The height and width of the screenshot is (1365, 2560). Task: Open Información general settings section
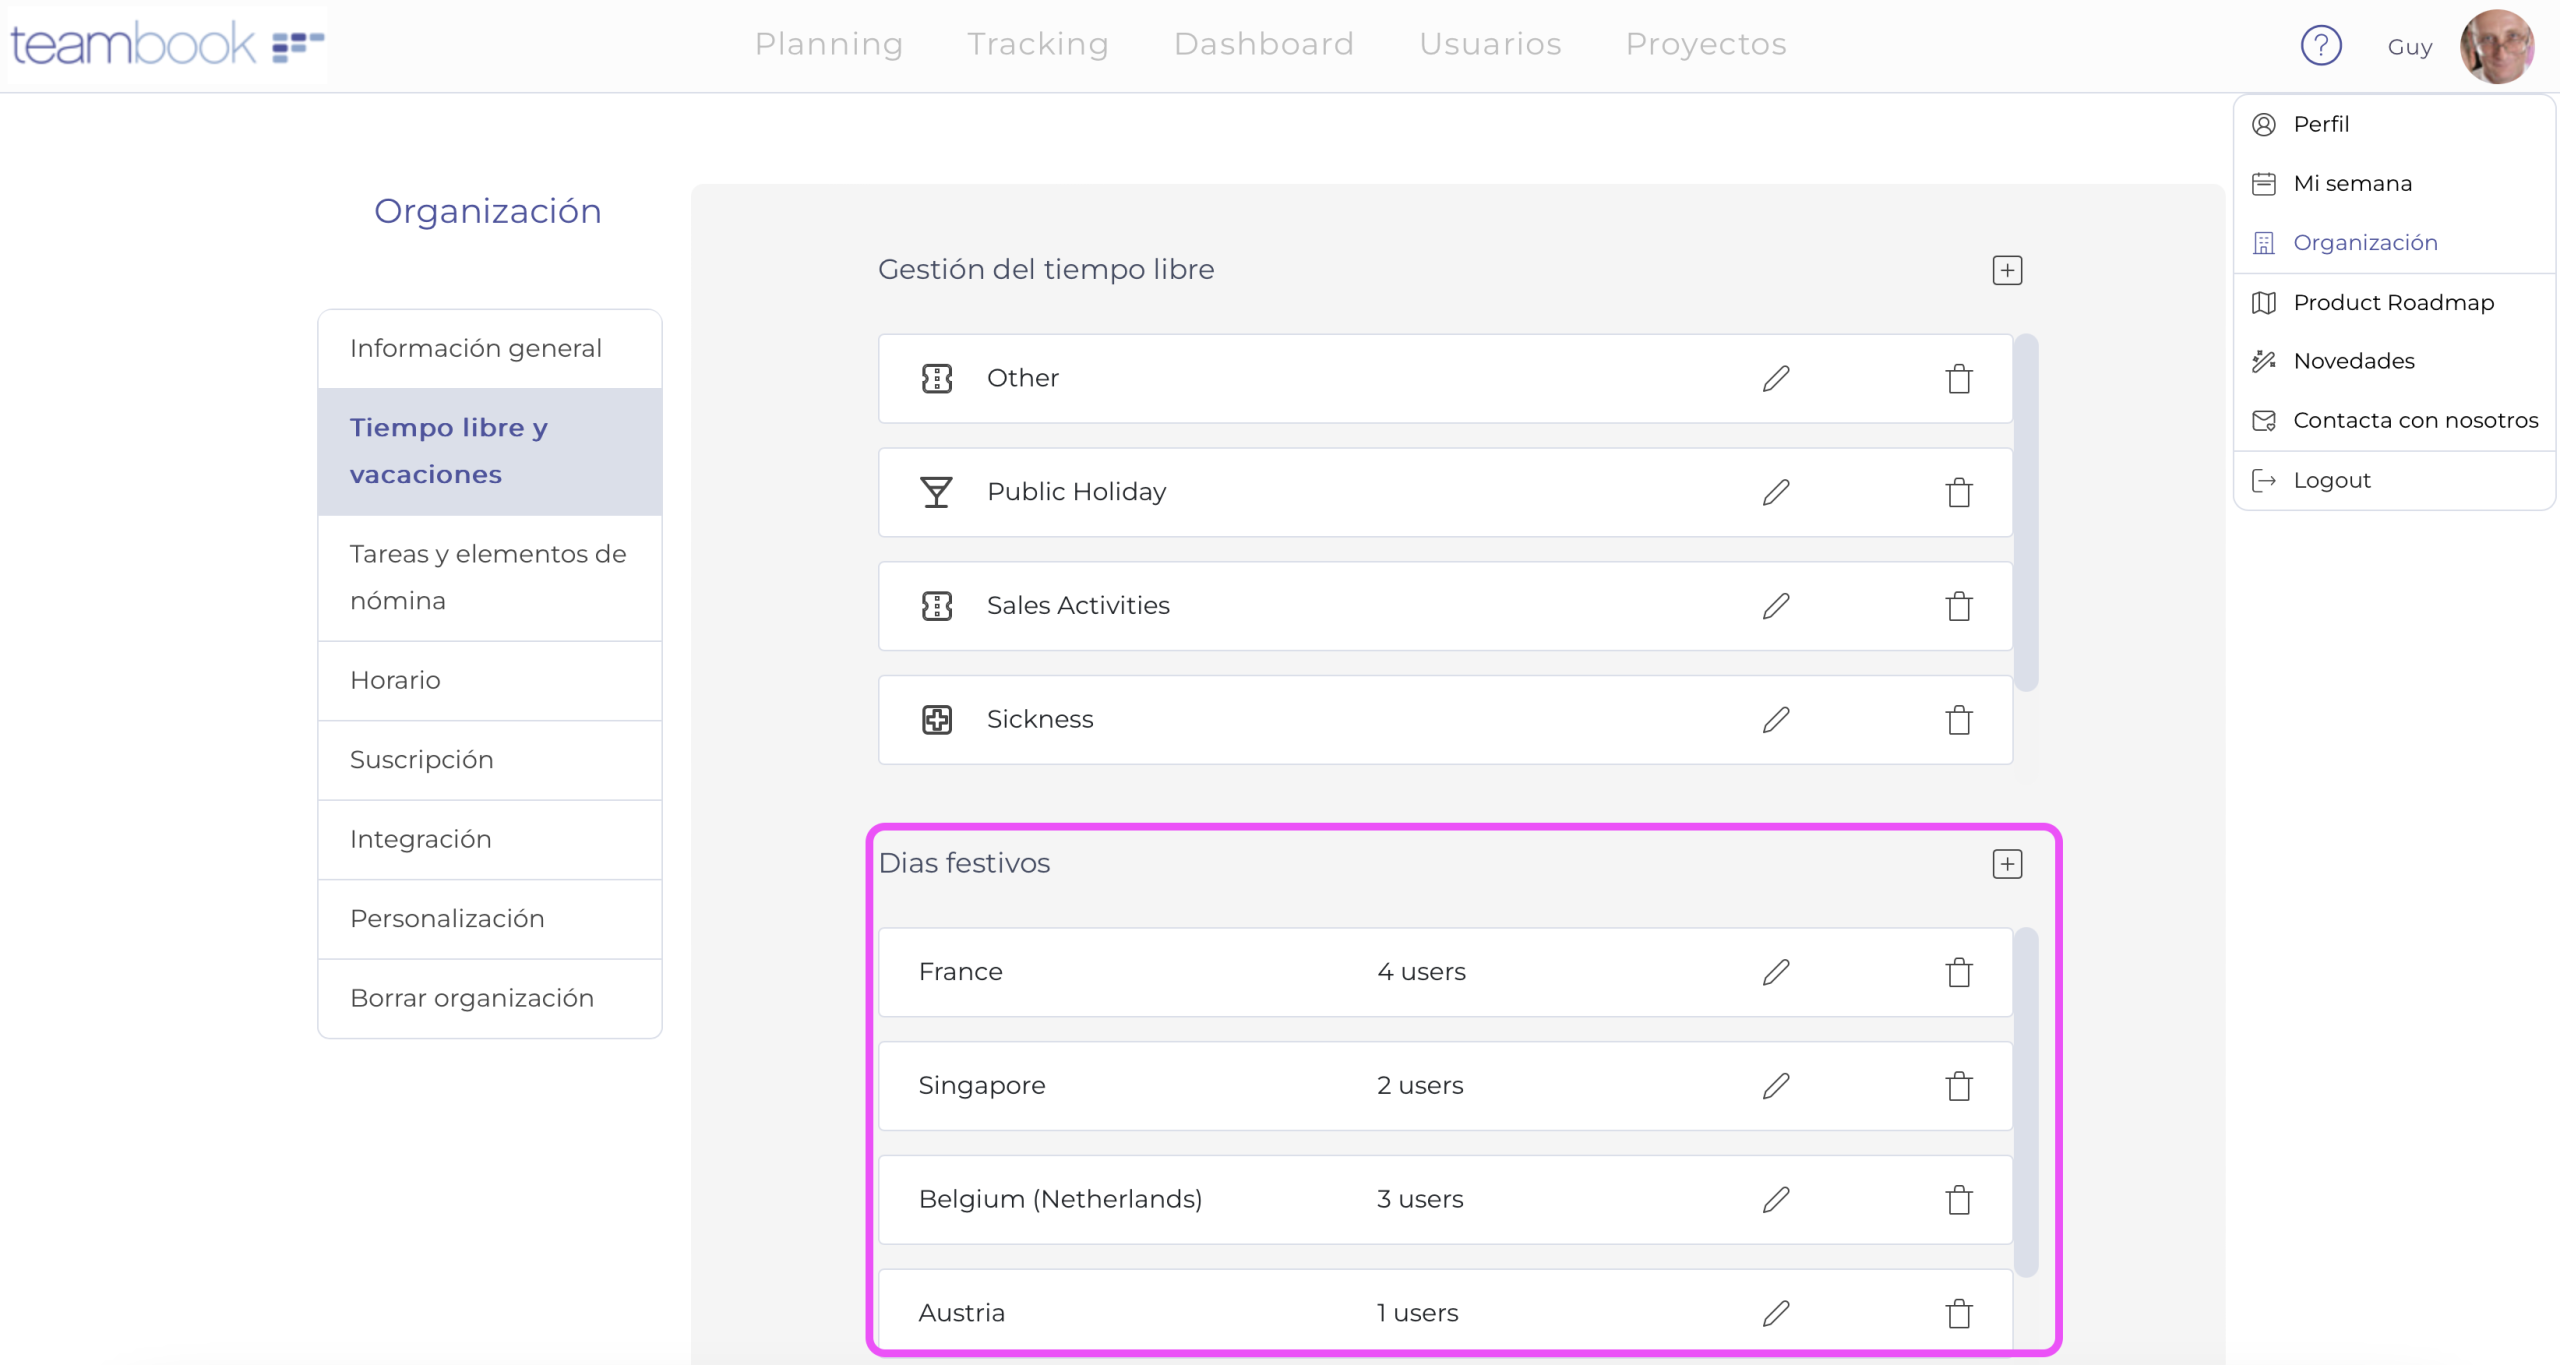476,348
